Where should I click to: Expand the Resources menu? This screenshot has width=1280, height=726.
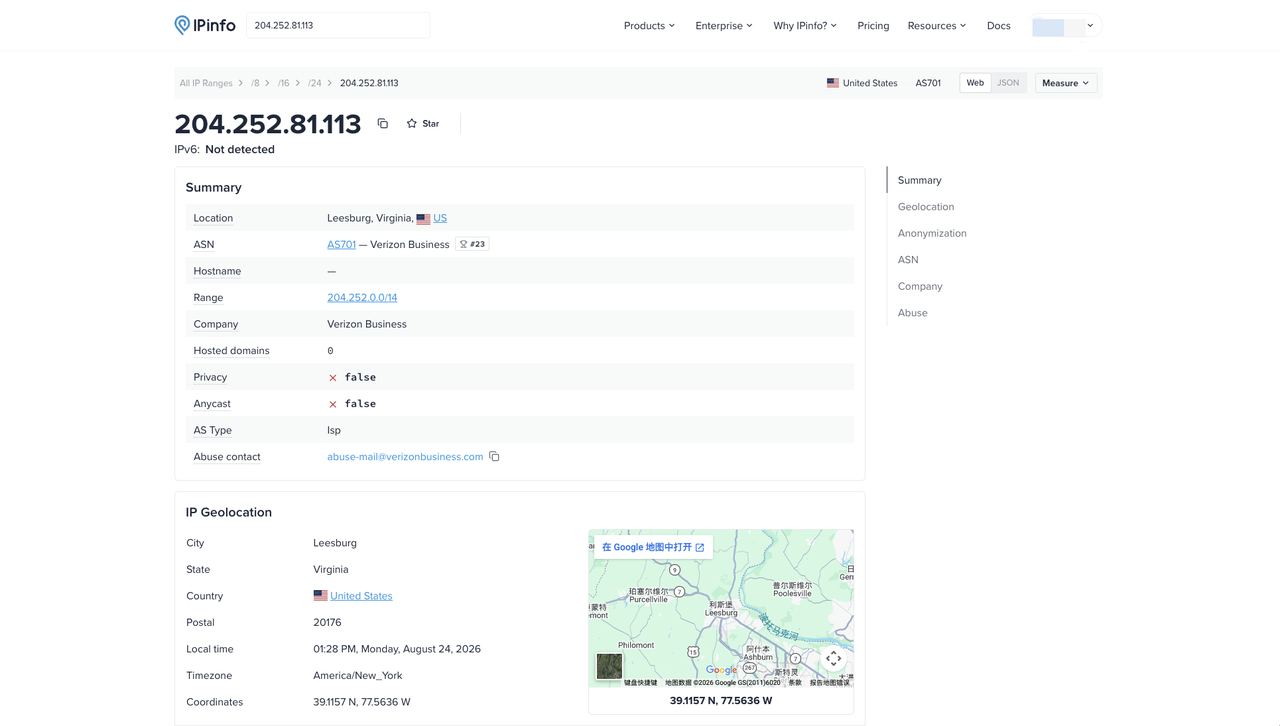(x=937, y=25)
